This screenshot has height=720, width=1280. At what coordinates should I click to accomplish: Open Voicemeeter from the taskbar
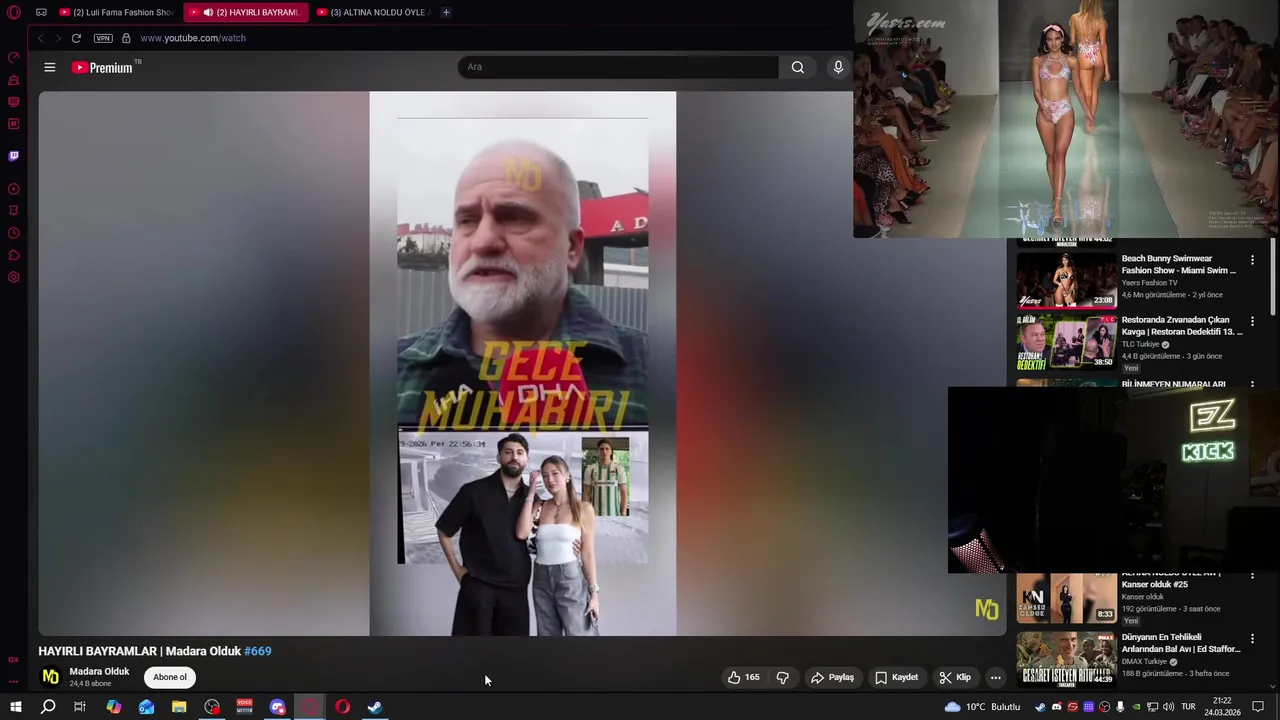244,707
